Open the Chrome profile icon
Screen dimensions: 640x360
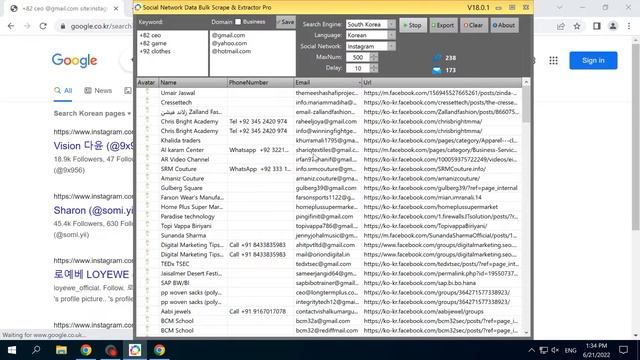click(x=613, y=26)
